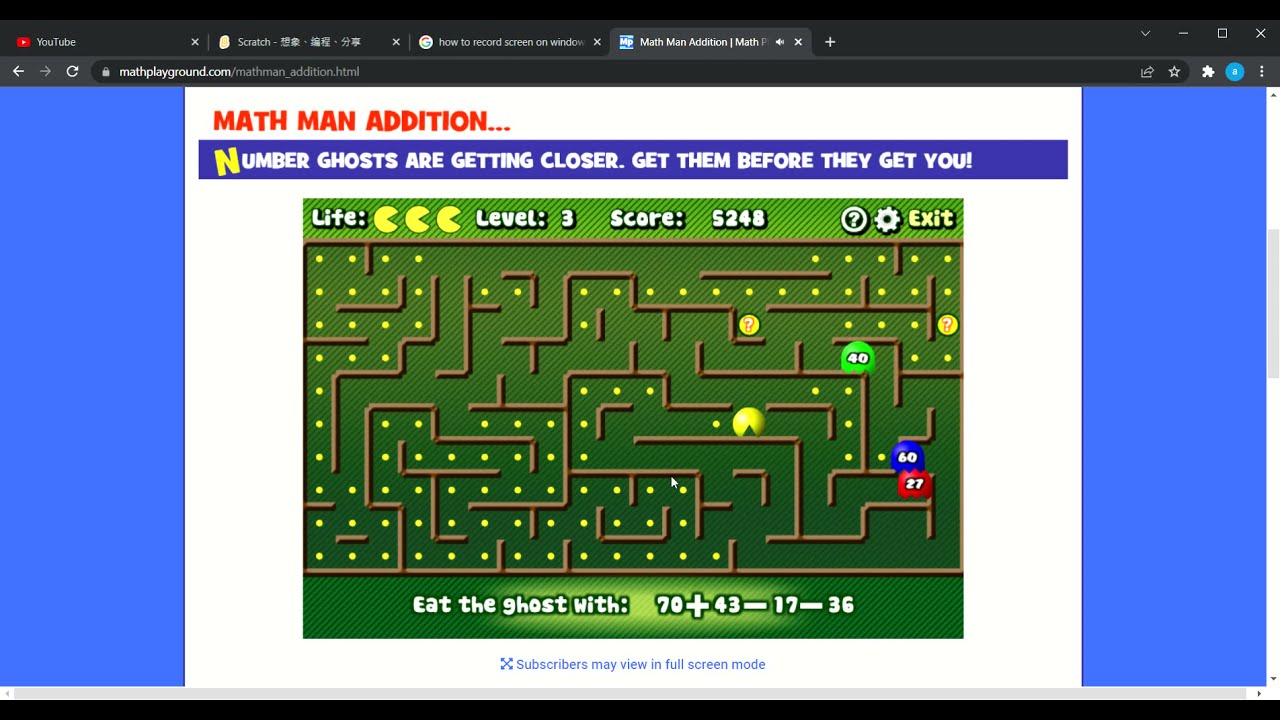Click the Math Man Addition heading
The height and width of the screenshot is (720, 1280).
click(362, 122)
